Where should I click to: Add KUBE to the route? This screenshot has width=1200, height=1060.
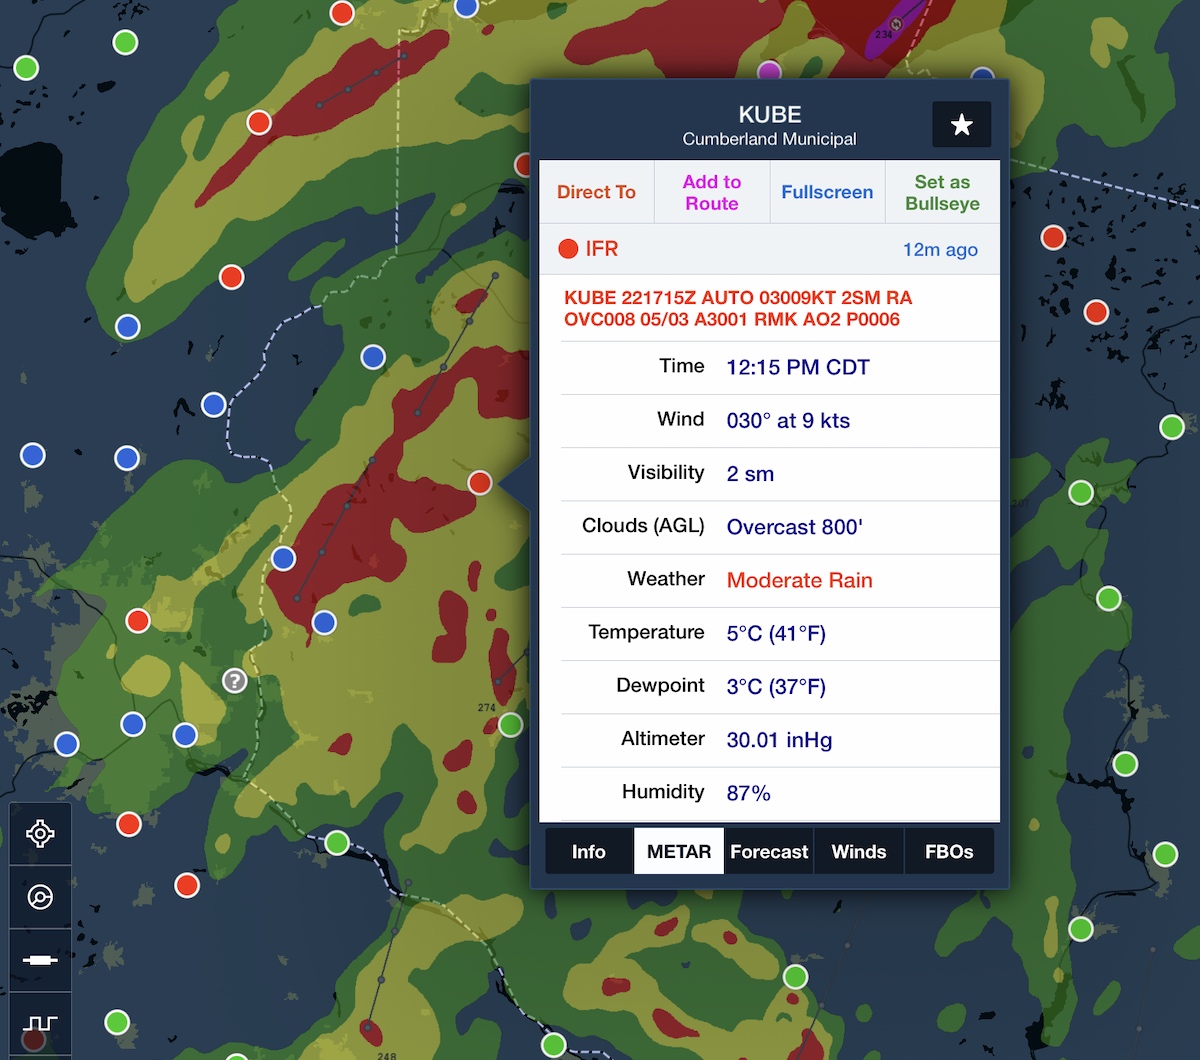711,192
